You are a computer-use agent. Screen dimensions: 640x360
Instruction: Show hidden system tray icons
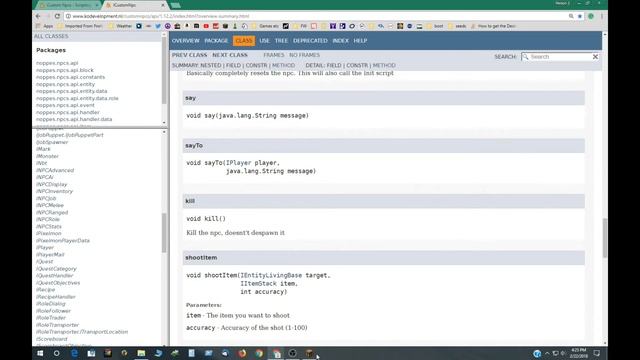click(547, 353)
